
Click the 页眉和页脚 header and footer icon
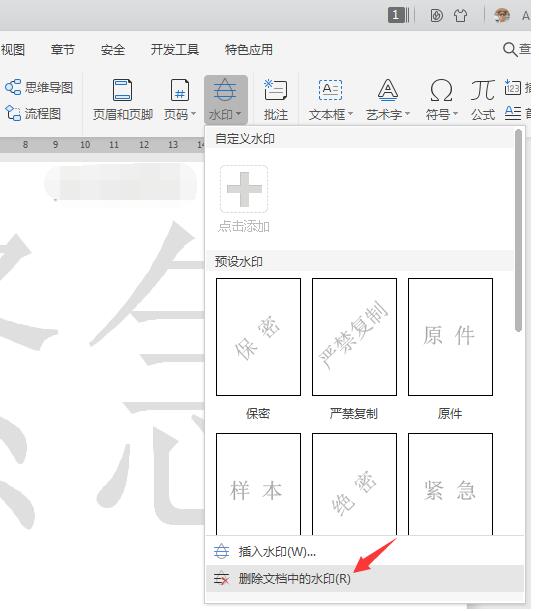tap(122, 90)
